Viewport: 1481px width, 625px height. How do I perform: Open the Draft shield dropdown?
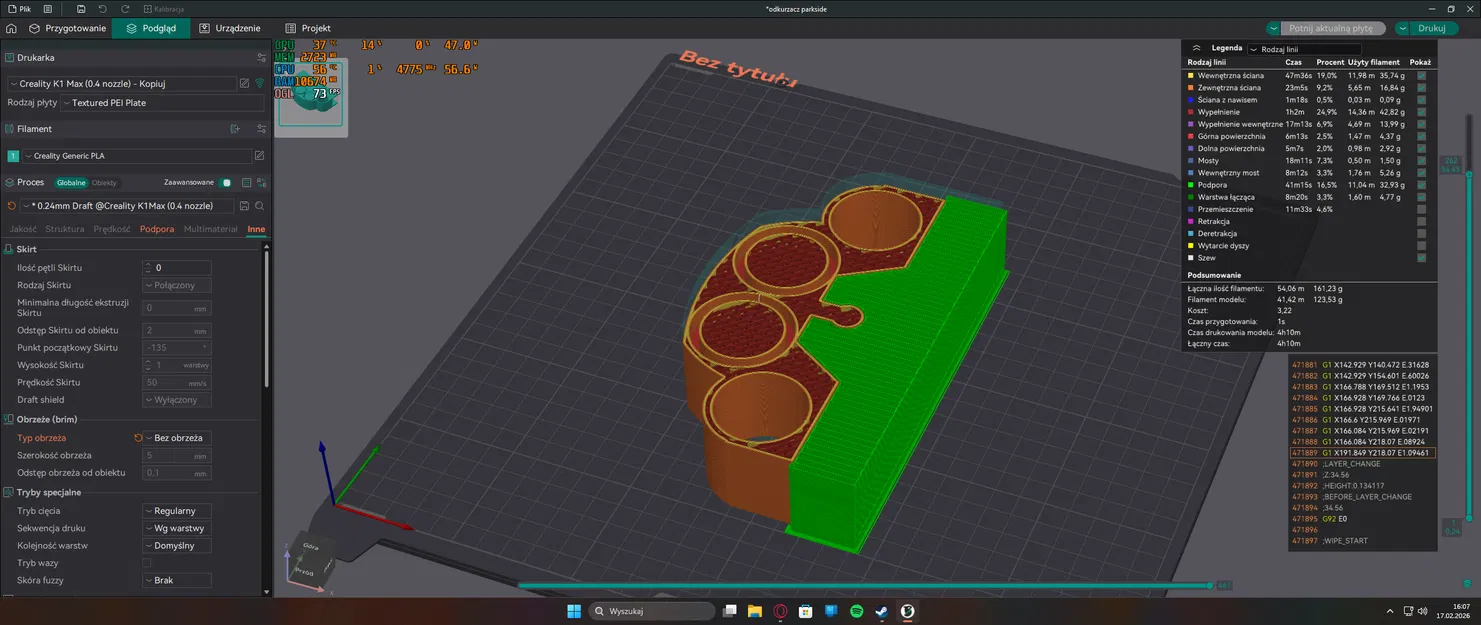tap(177, 400)
